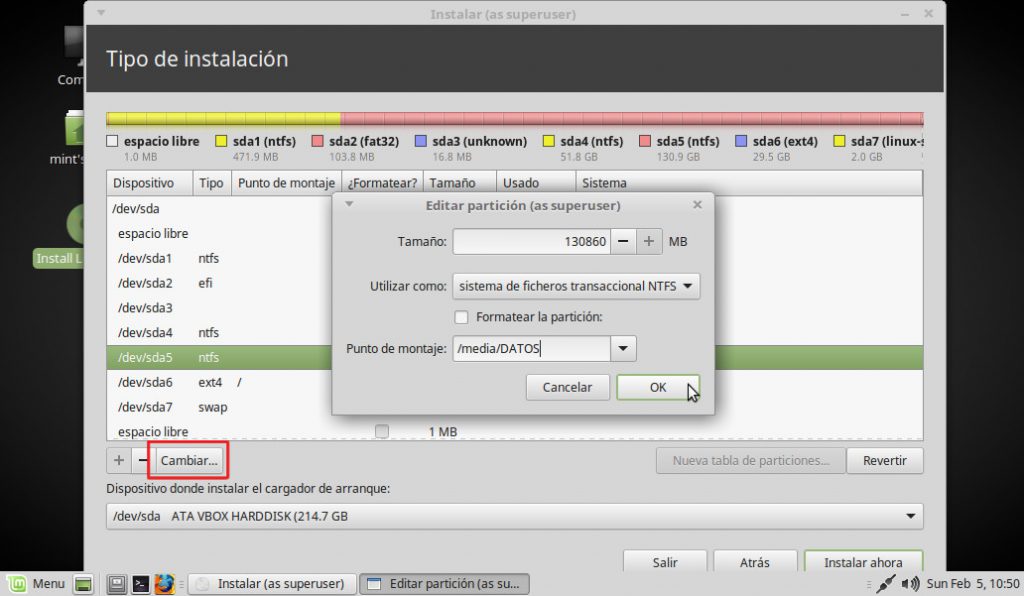
Task: Click the Mint Menu logo button
Action: [x=17, y=584]
